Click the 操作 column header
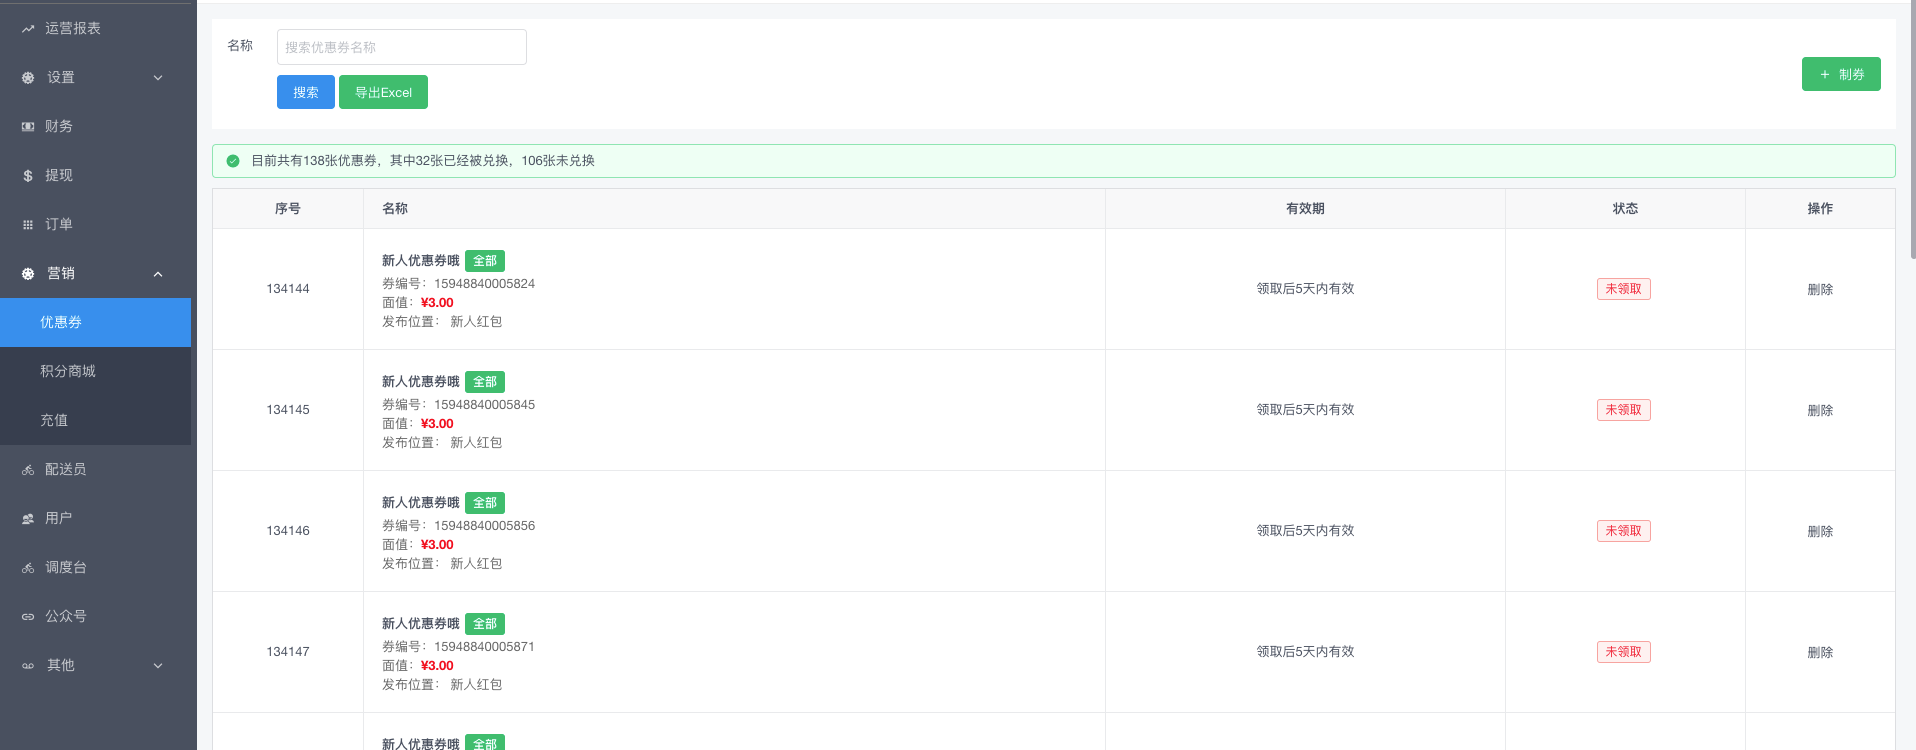 click(1820, 209)
